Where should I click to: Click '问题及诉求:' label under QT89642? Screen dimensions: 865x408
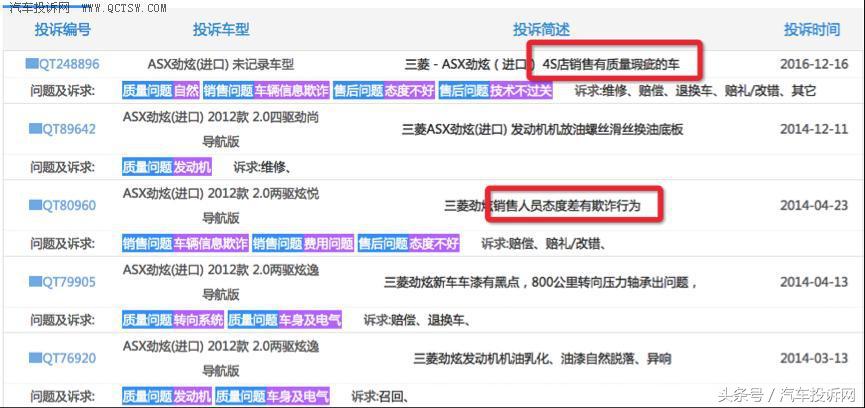(x=63, y=167)
